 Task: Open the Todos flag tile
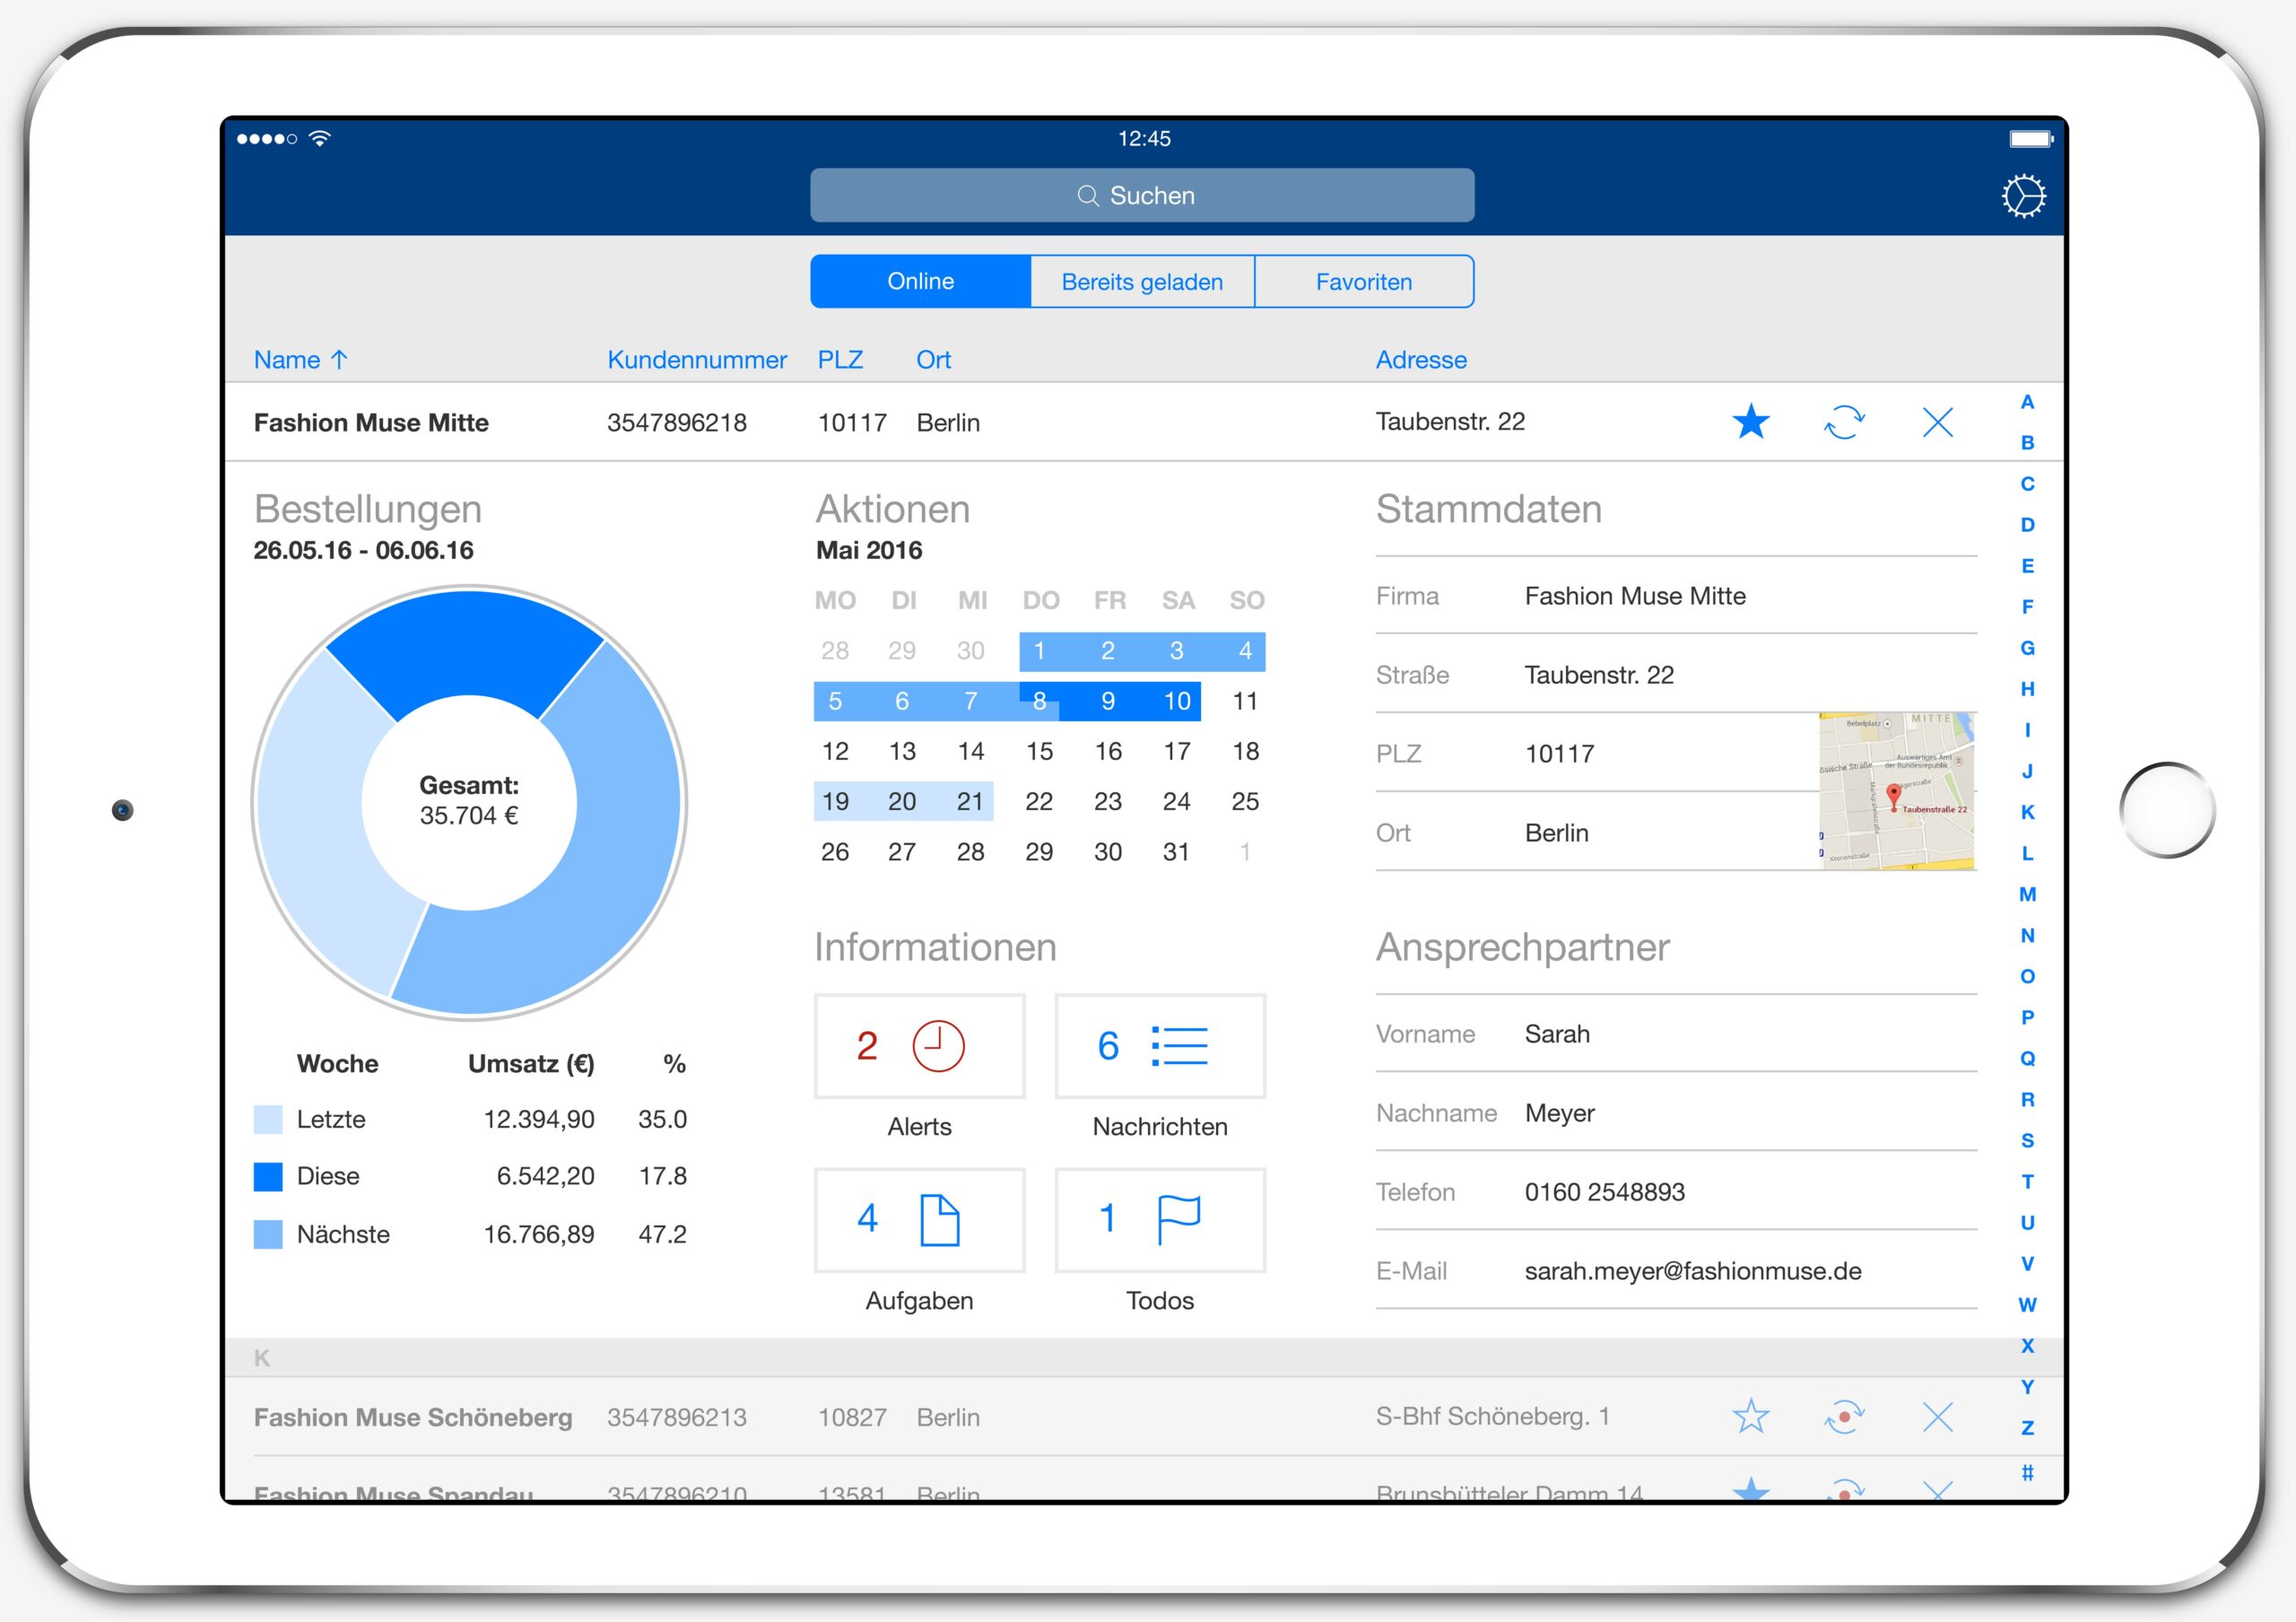point(1159,1220)
